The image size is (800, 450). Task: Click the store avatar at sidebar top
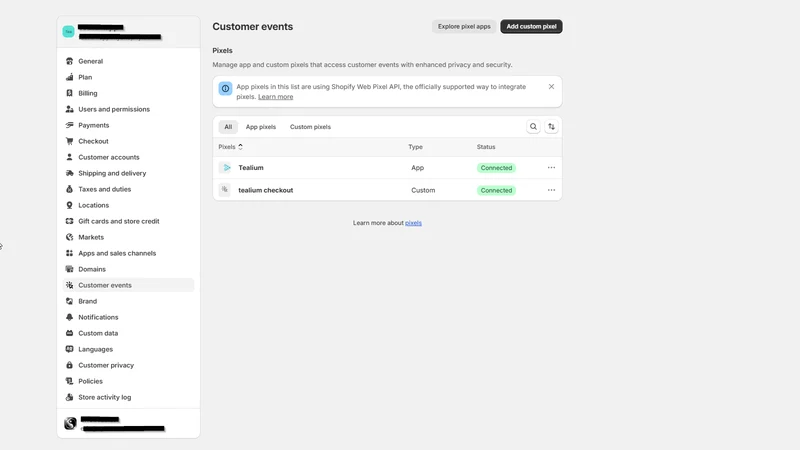[x=68, y=32]
